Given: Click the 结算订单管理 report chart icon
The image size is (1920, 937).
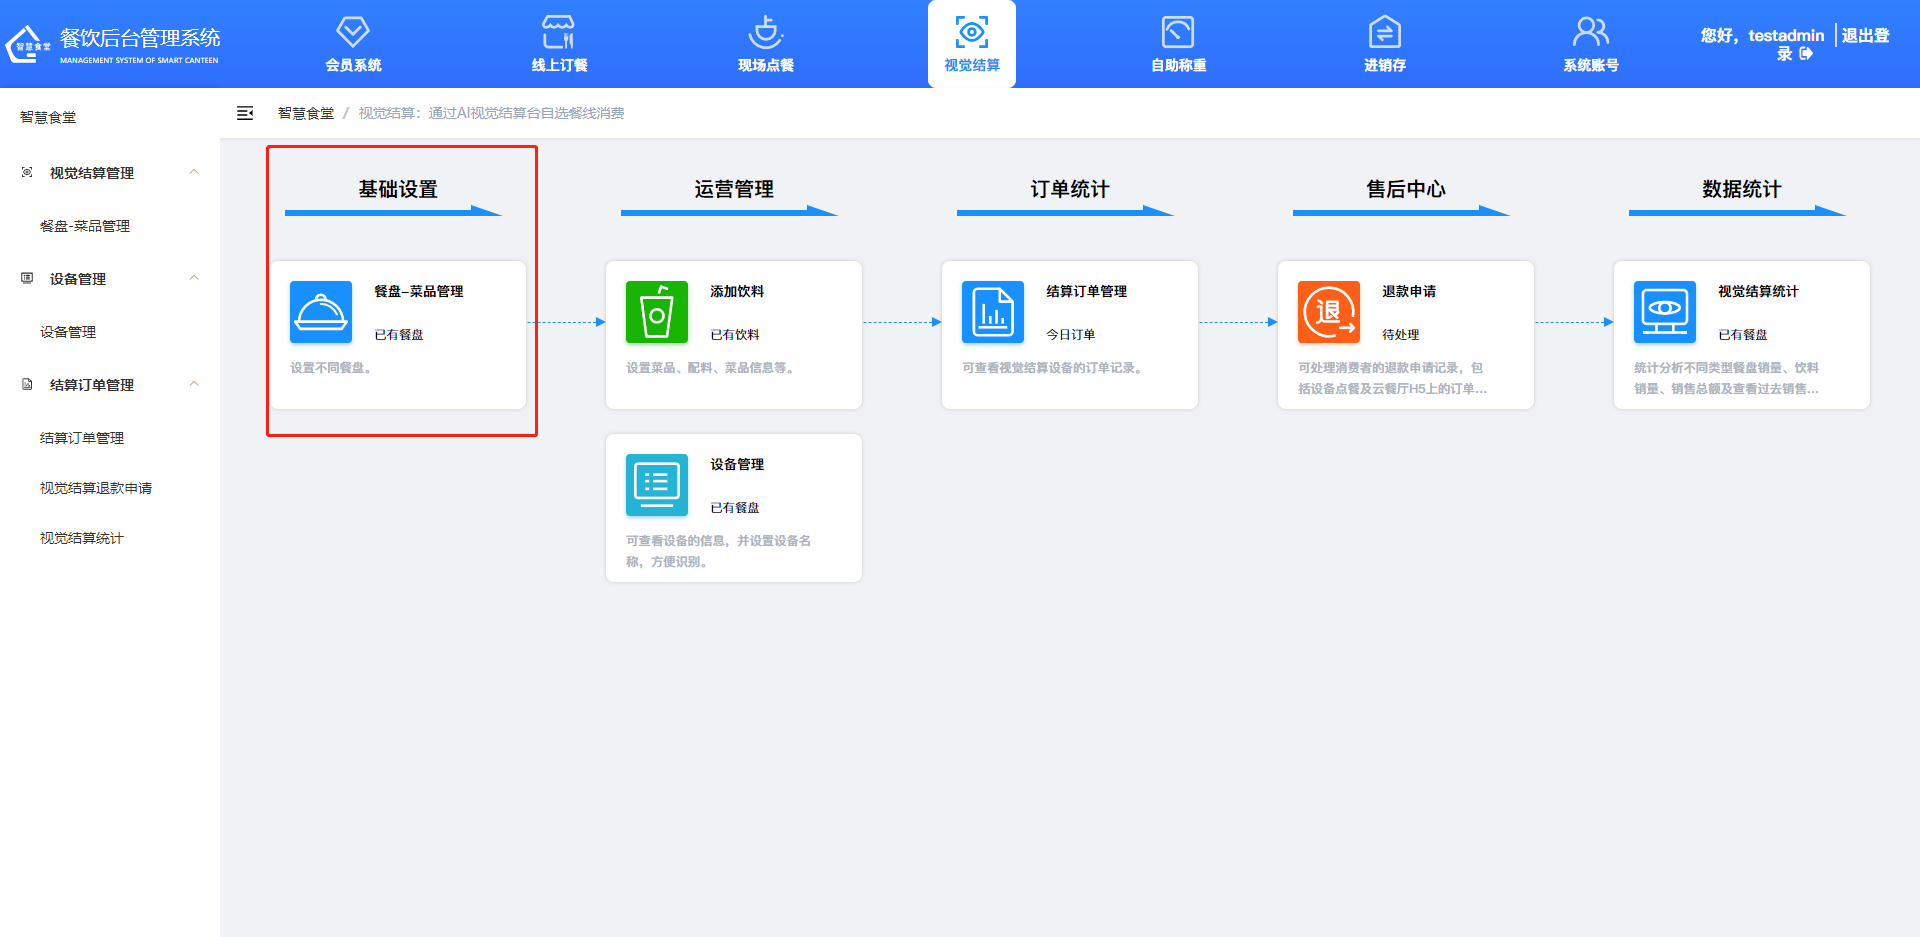Looking at the screenshot, I should (x=993, y=312).
